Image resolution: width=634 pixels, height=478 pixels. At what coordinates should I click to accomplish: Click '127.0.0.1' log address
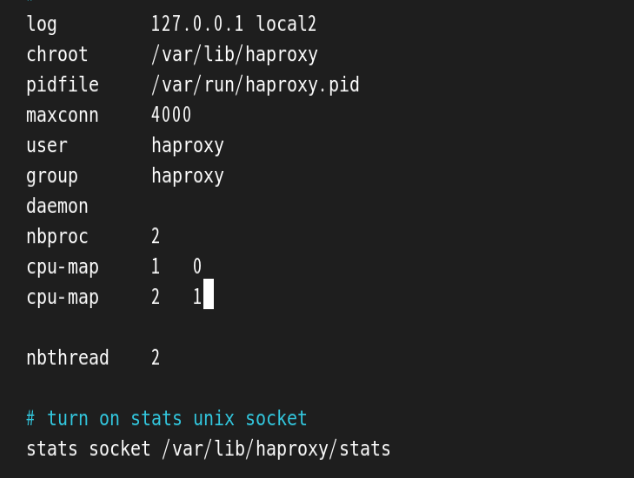click(197, 24)
